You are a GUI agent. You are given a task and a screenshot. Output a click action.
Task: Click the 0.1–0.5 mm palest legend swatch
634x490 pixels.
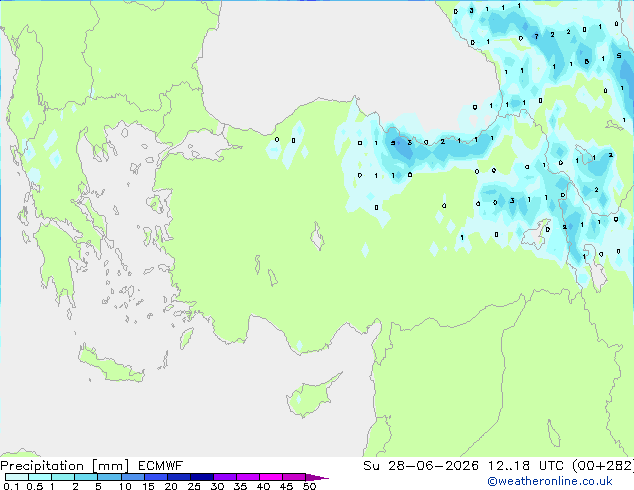pyautogui.click(x=17, y=477)
